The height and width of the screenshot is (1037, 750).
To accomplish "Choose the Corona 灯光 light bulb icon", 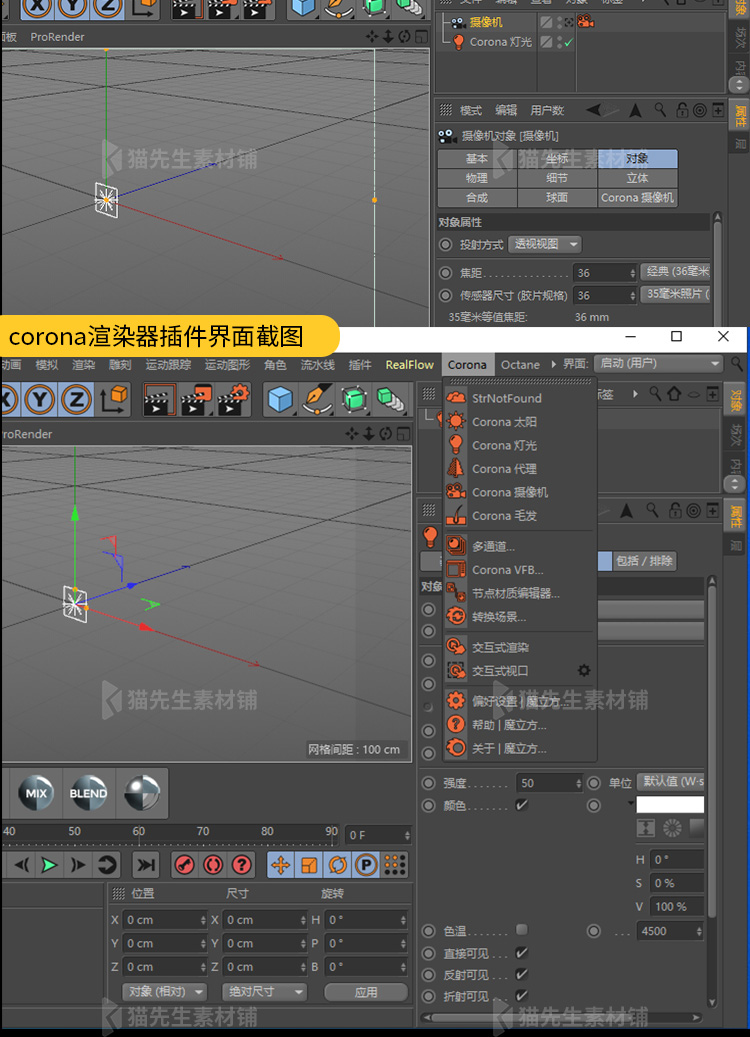I will pyautogui.click(x=456, y=445).
